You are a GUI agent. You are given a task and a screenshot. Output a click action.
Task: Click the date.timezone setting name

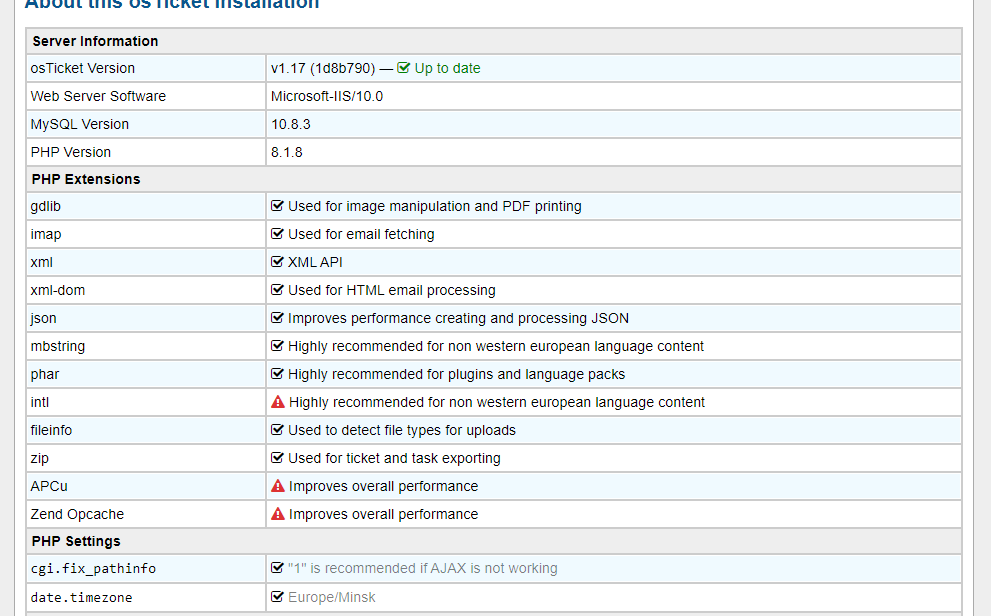(x=82, y=597)
